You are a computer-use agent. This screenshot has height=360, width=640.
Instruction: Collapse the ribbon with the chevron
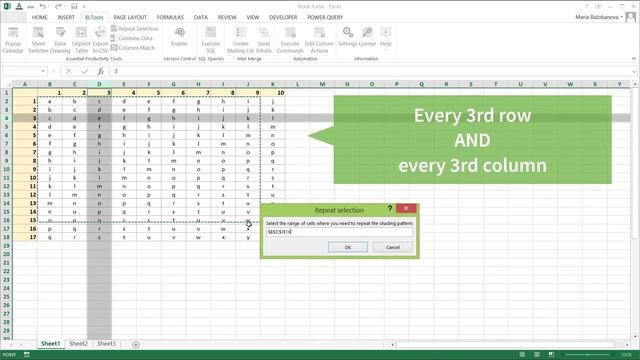pyautogui.click(x=633, y=59)
